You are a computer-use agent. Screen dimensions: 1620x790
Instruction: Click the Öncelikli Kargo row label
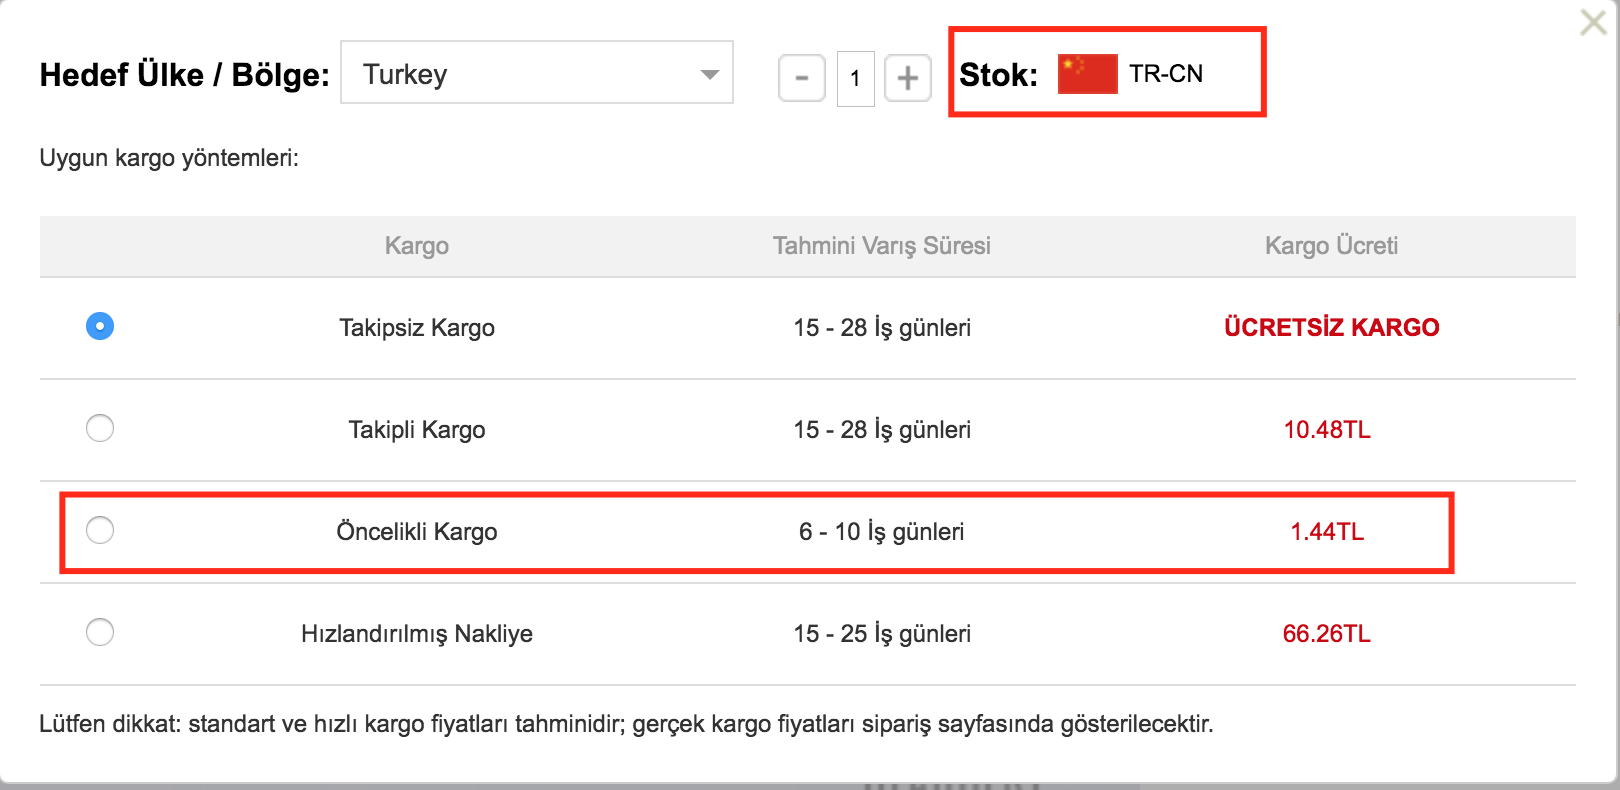click(417, 531)
